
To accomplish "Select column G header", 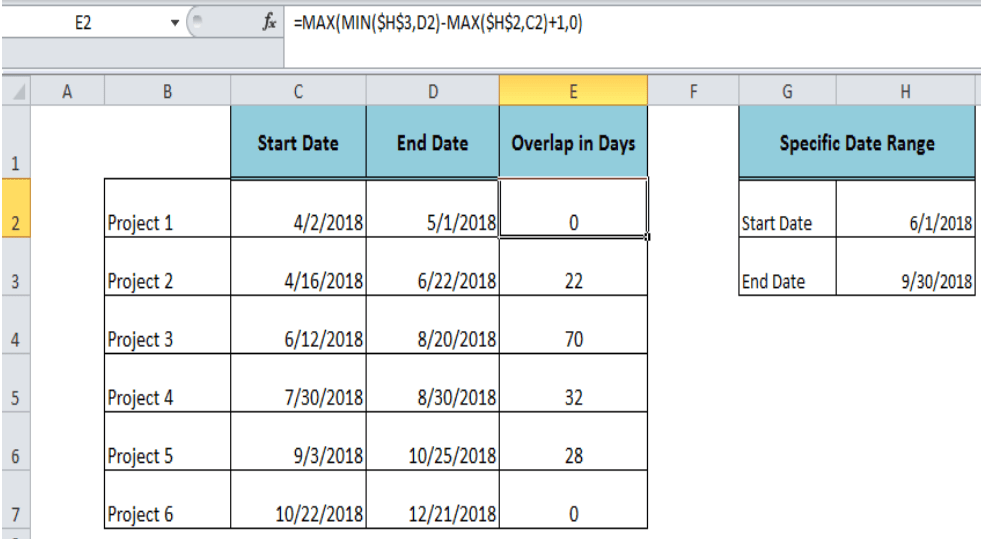I will click(787, 91).
